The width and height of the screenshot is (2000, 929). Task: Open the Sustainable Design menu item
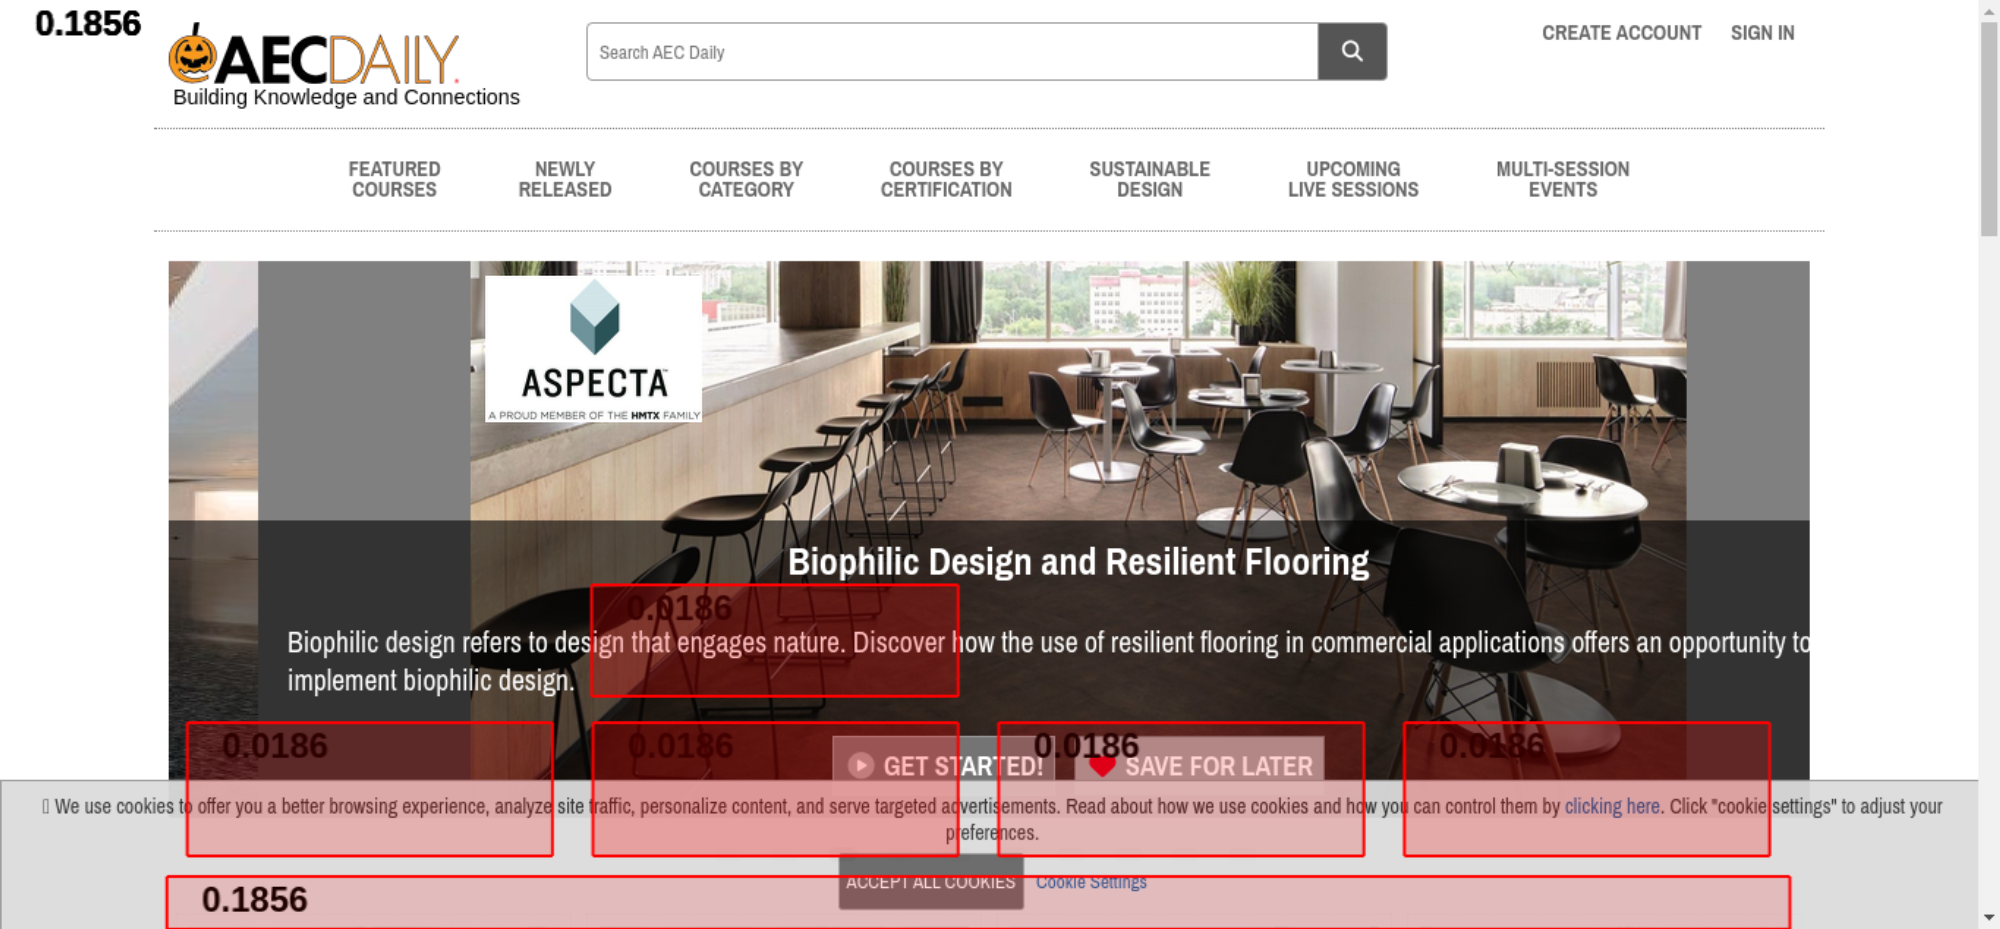point(1149,180)
